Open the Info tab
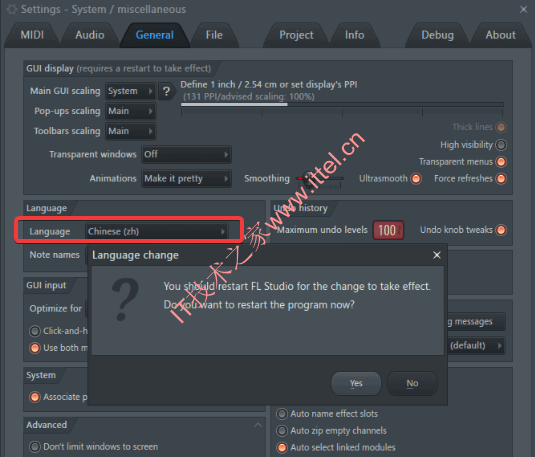The image size is (535, 457). tap(355, 35)
